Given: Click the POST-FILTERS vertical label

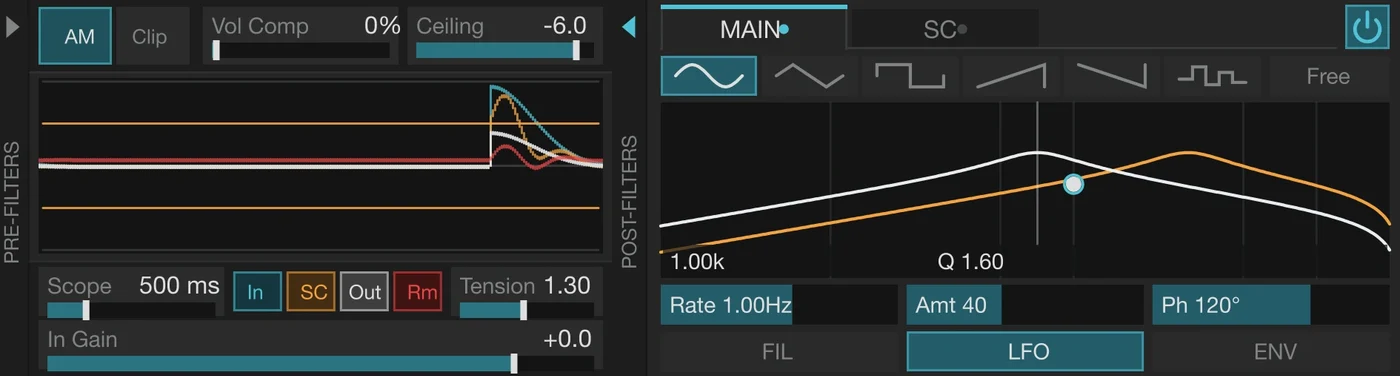Looking at the screenshot, I should click(x=630, y=203).
